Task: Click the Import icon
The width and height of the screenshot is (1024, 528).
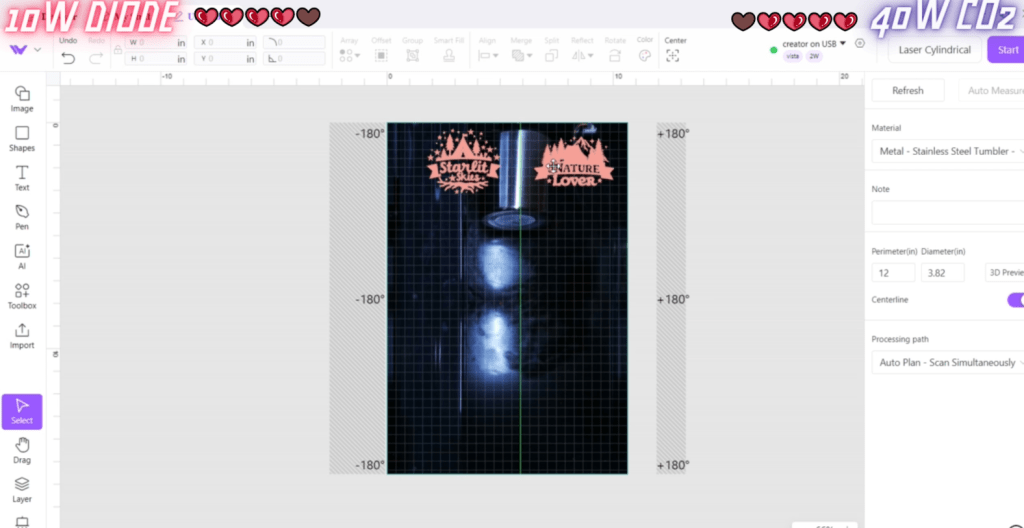Action: click(x=22, y=335)
